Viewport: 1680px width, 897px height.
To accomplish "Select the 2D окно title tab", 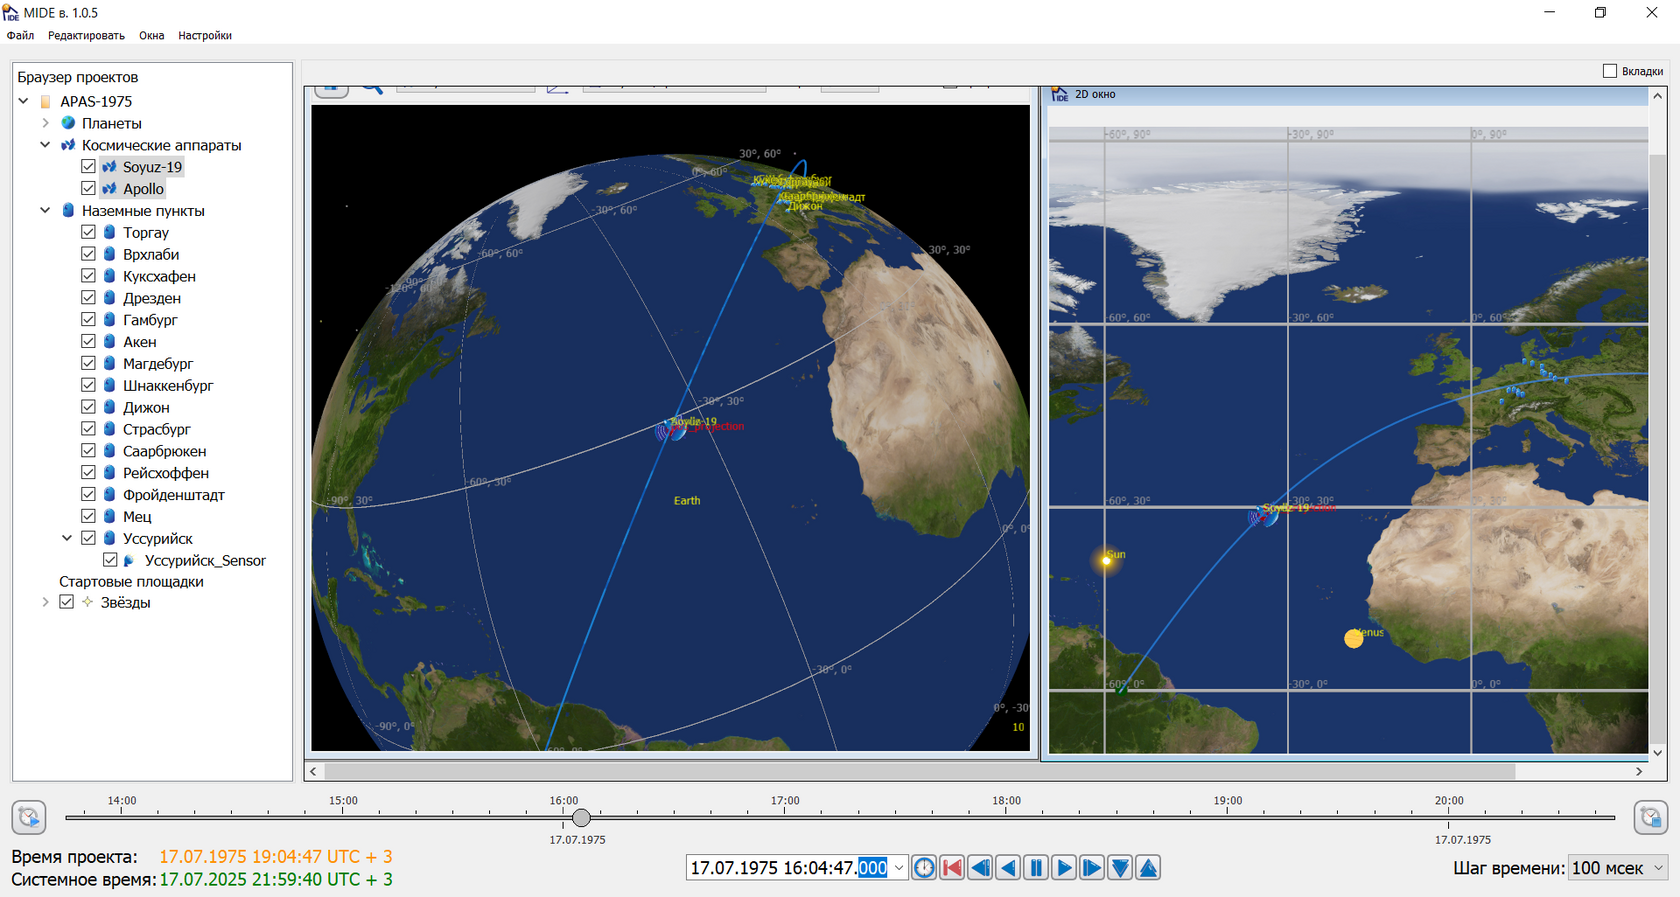I will pyautogui.click(x=1095, y=94).
